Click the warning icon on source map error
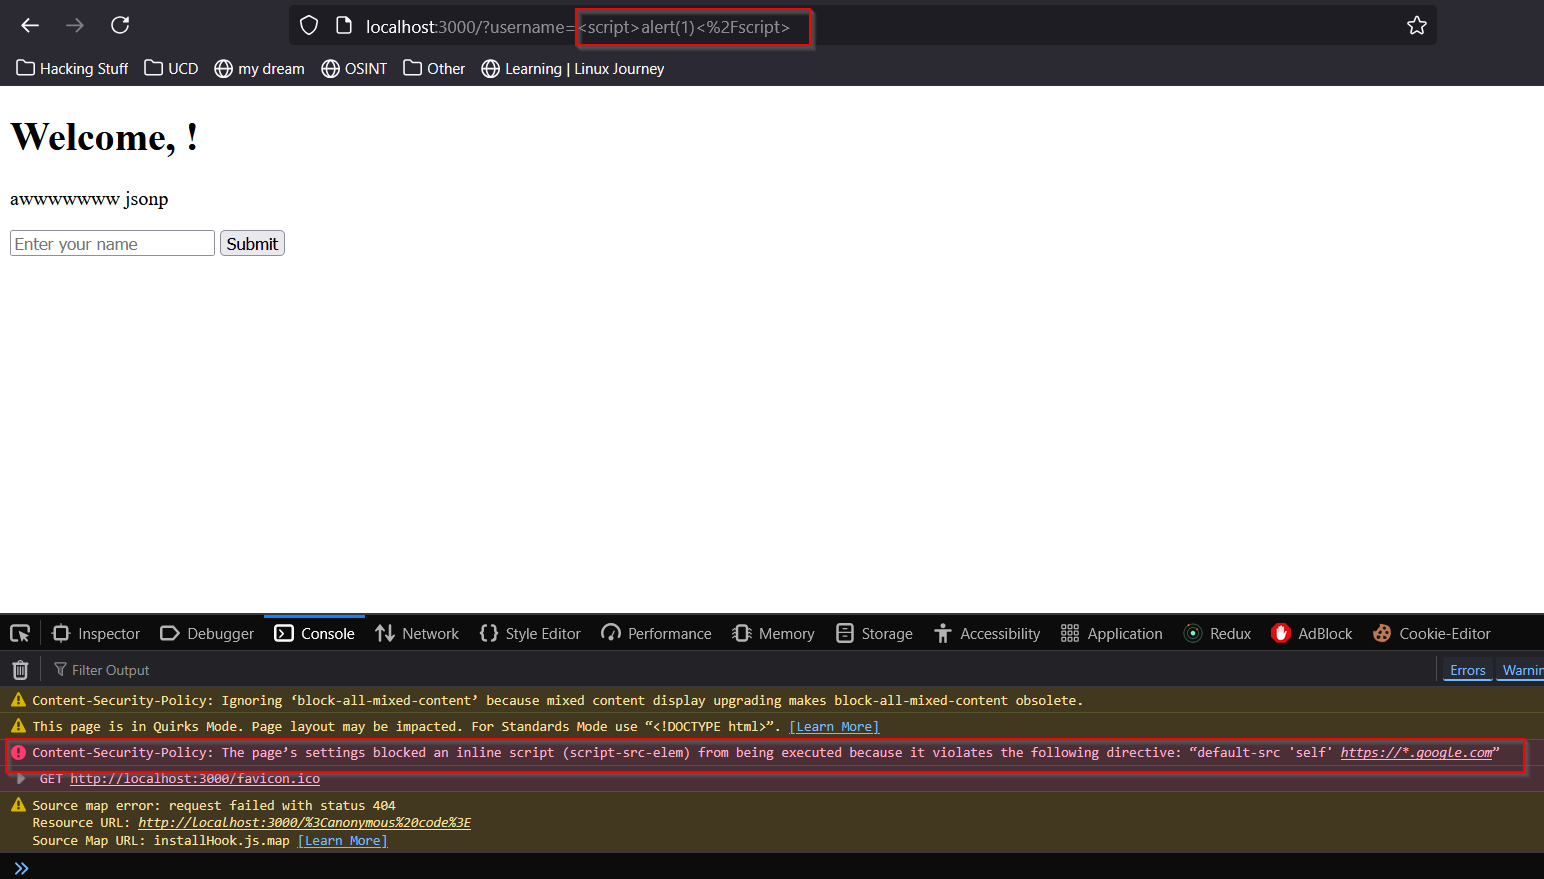This screenshot has height=879, width=1544. point(18,805)
